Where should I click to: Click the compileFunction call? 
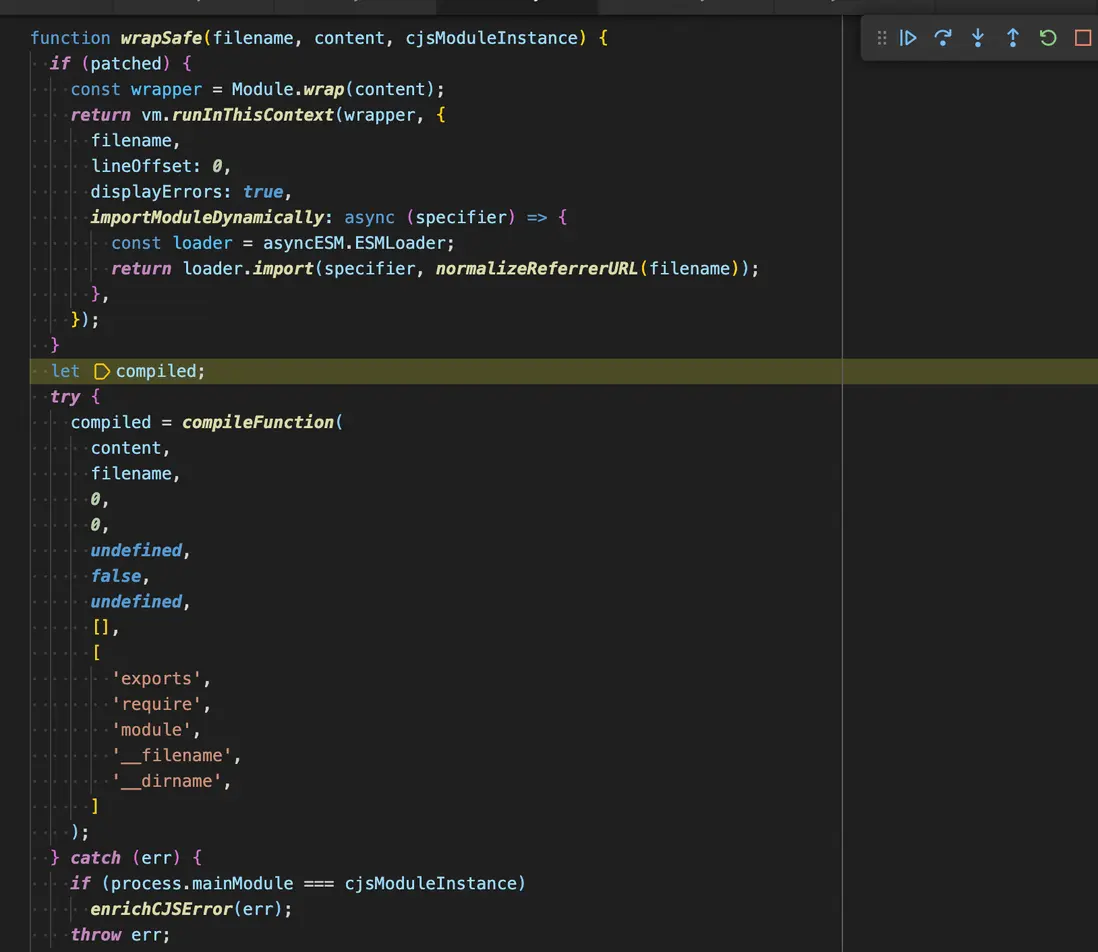tap(258, 422)
